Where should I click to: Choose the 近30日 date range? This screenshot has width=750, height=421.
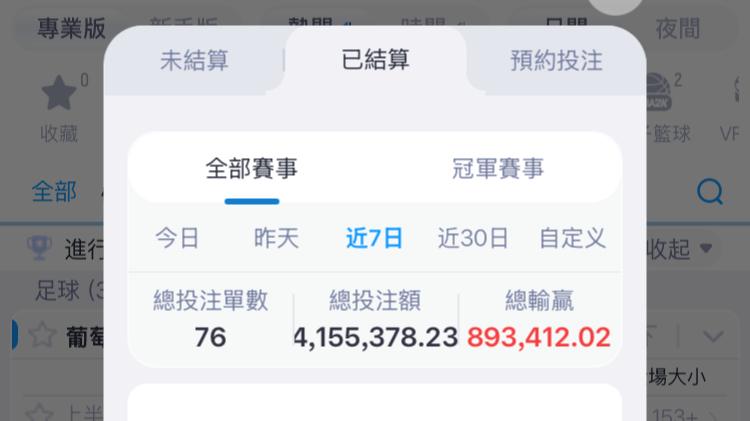coord(473,238)
